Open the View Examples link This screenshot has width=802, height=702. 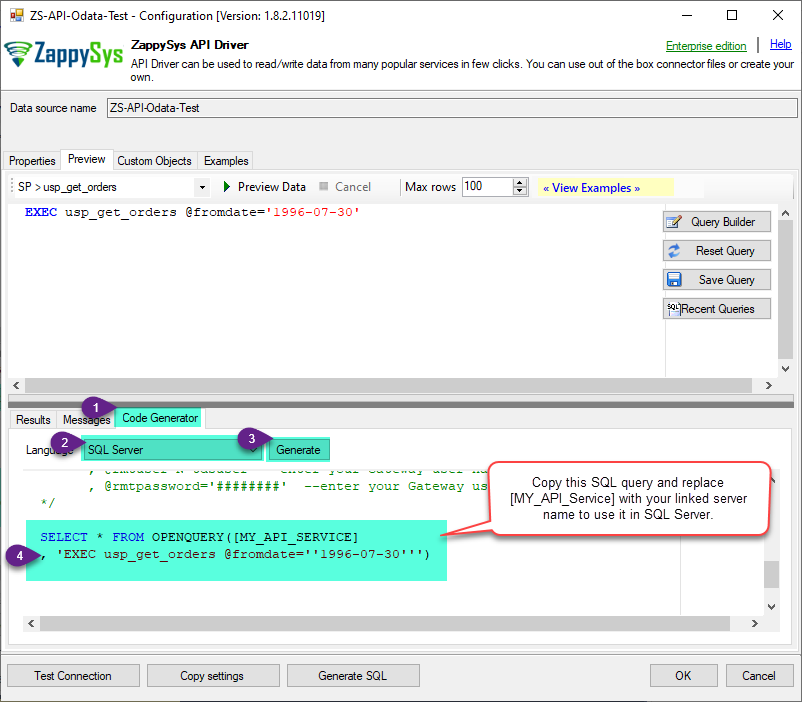pos(591,188)
